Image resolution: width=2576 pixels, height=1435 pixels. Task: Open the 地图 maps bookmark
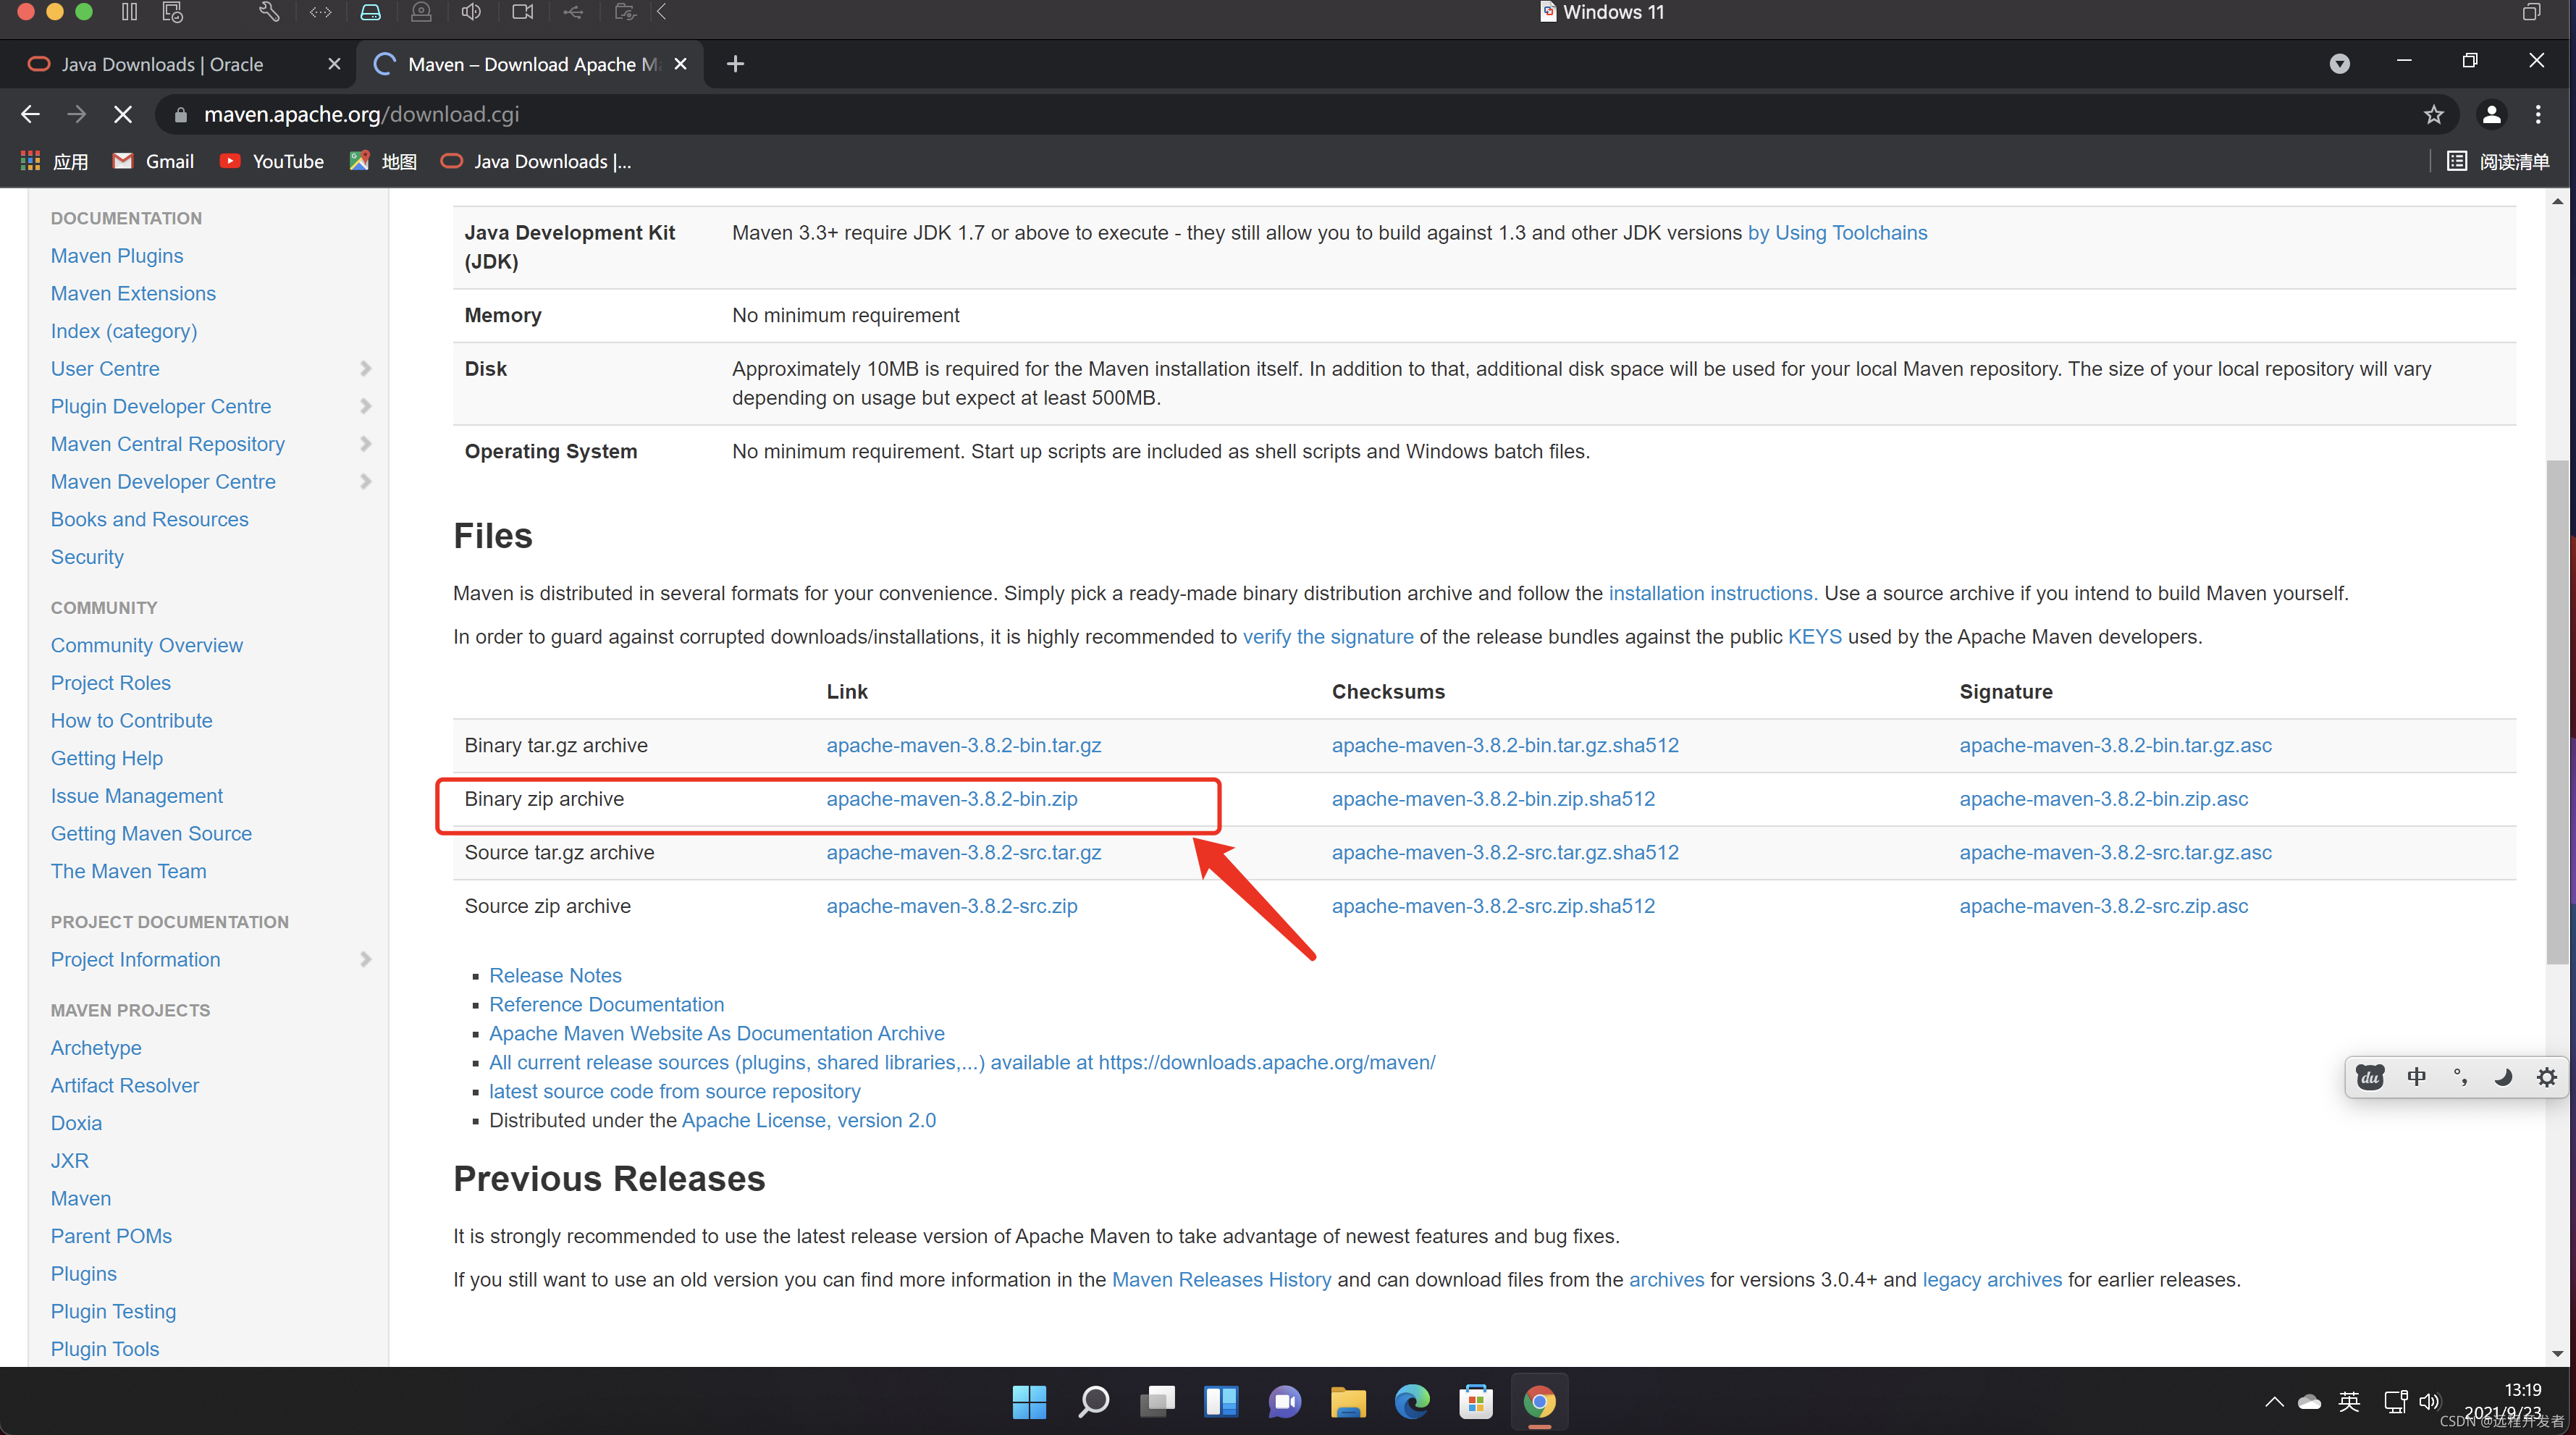pyautogui.click(x=383, y=161)
